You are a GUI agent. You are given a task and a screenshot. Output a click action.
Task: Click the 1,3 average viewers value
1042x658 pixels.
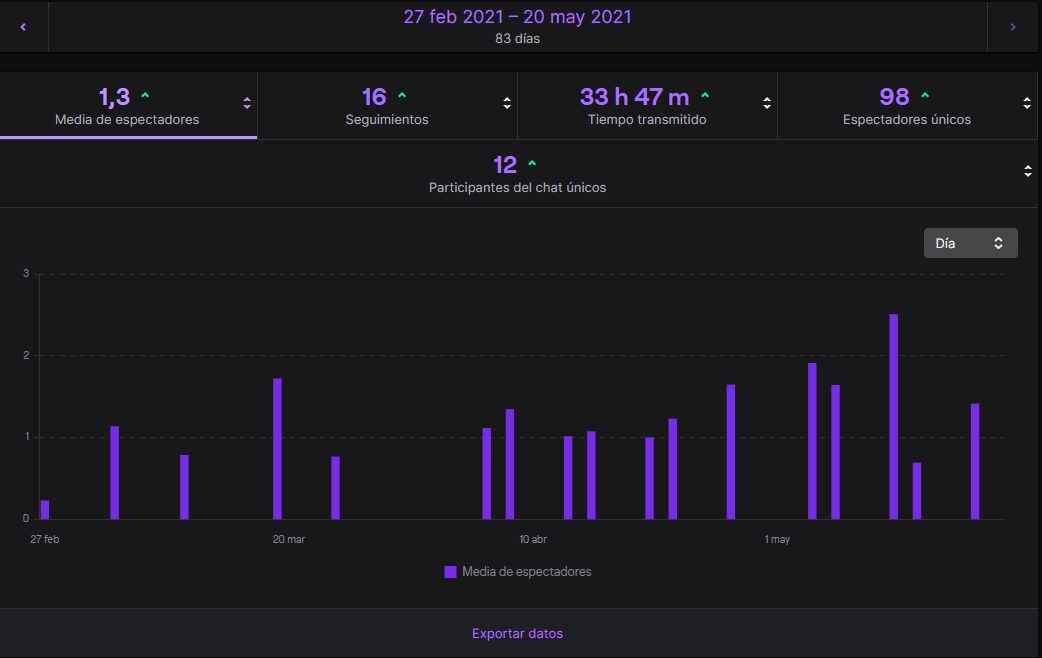coord(114,97)
